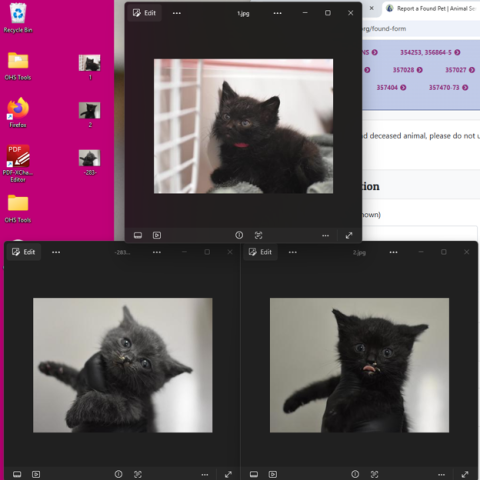Show file info in 2.jpg window

point(355,474)
